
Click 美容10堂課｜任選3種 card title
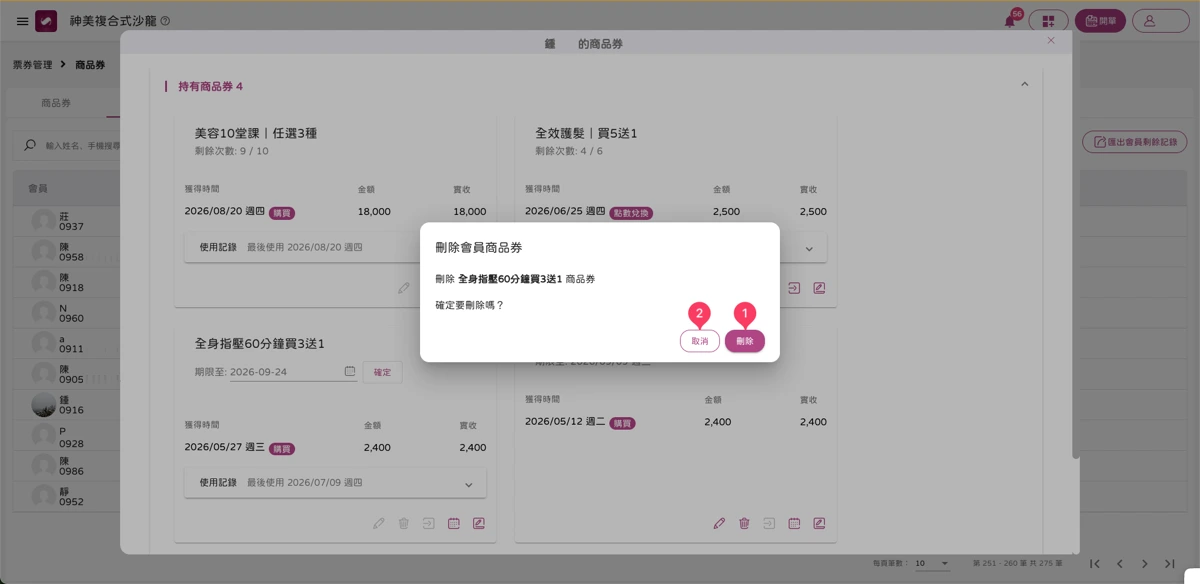click(256, 133)
